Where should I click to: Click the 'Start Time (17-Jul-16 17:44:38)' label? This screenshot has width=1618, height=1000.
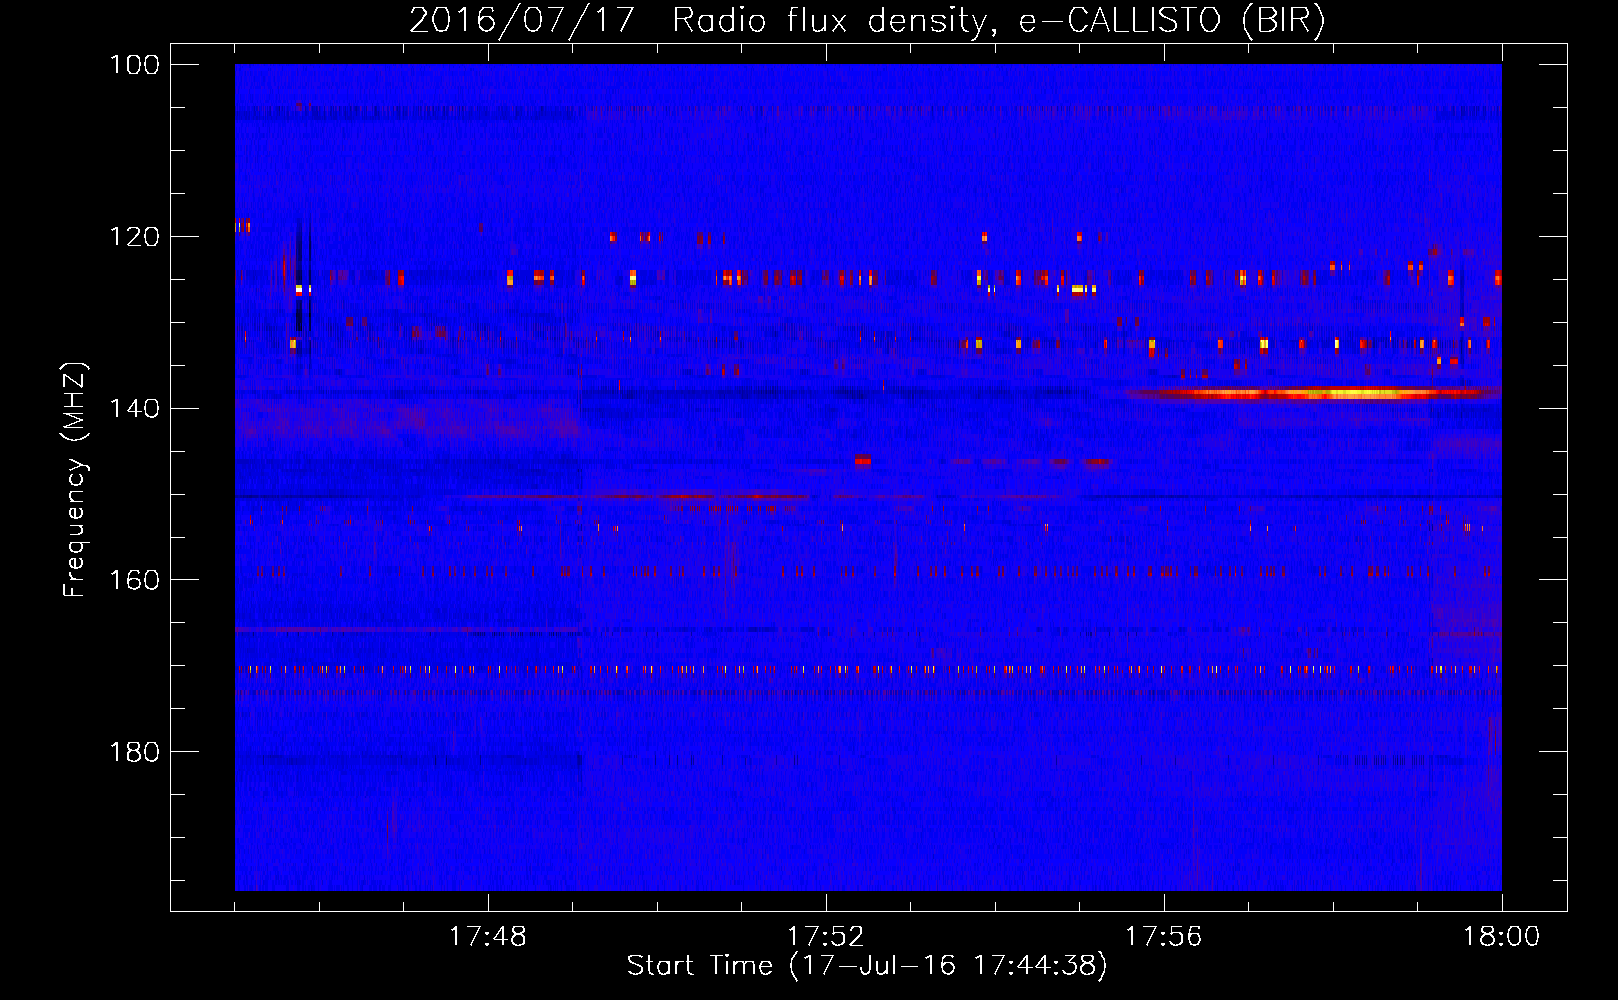867,966
